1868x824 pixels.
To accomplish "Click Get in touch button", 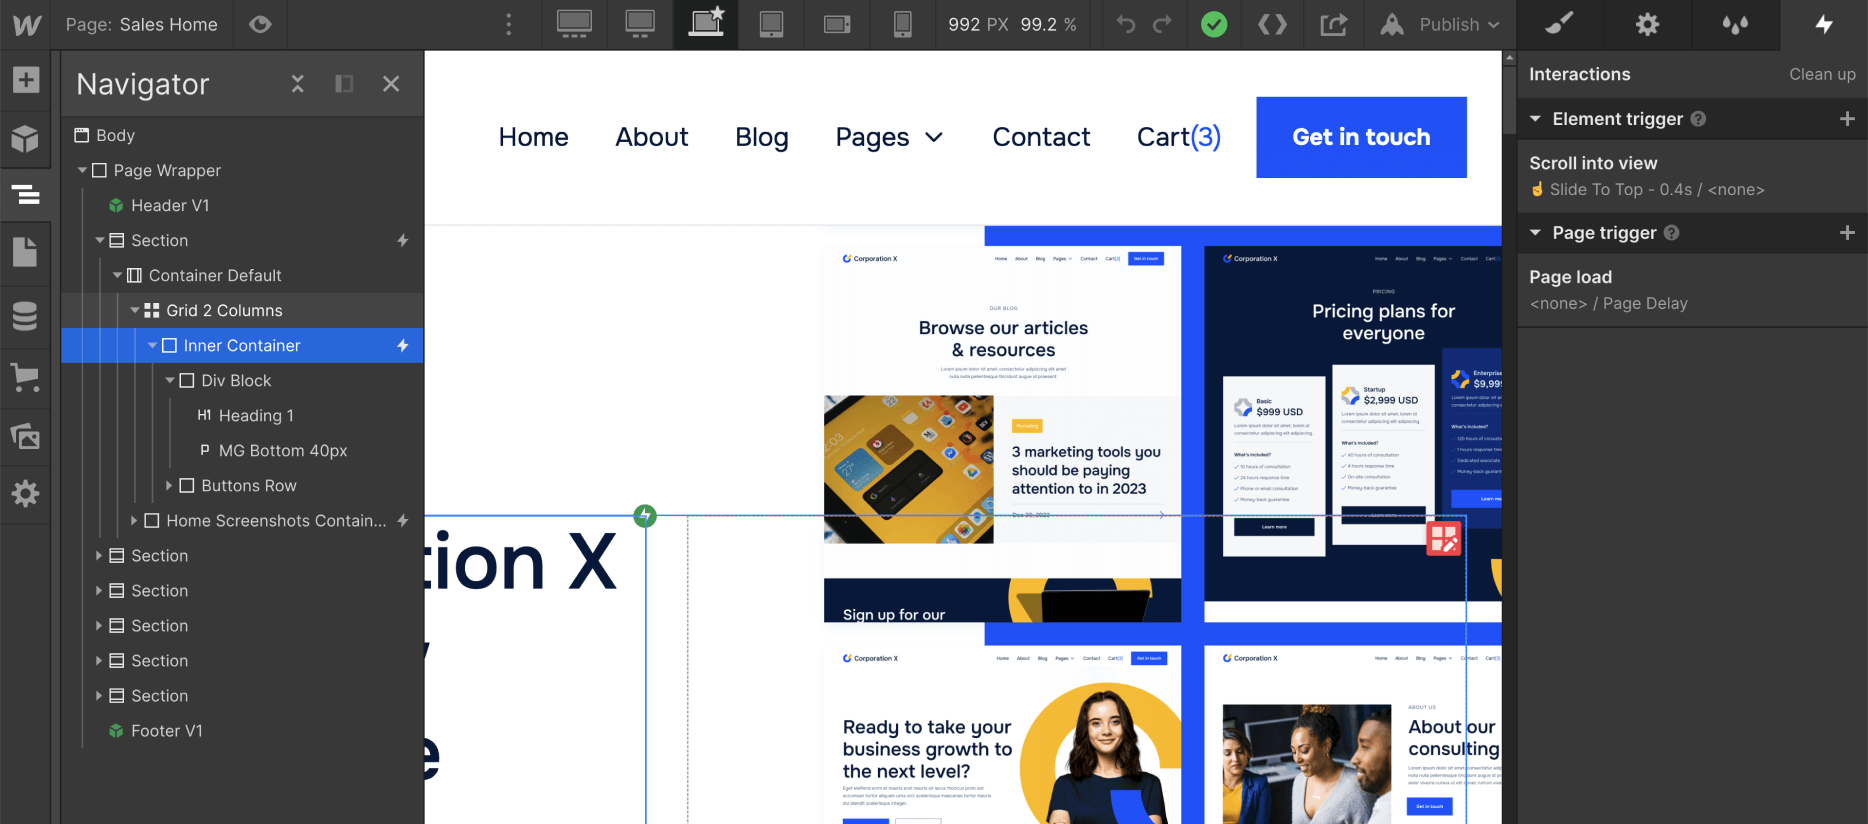I will click(1361, 137).
